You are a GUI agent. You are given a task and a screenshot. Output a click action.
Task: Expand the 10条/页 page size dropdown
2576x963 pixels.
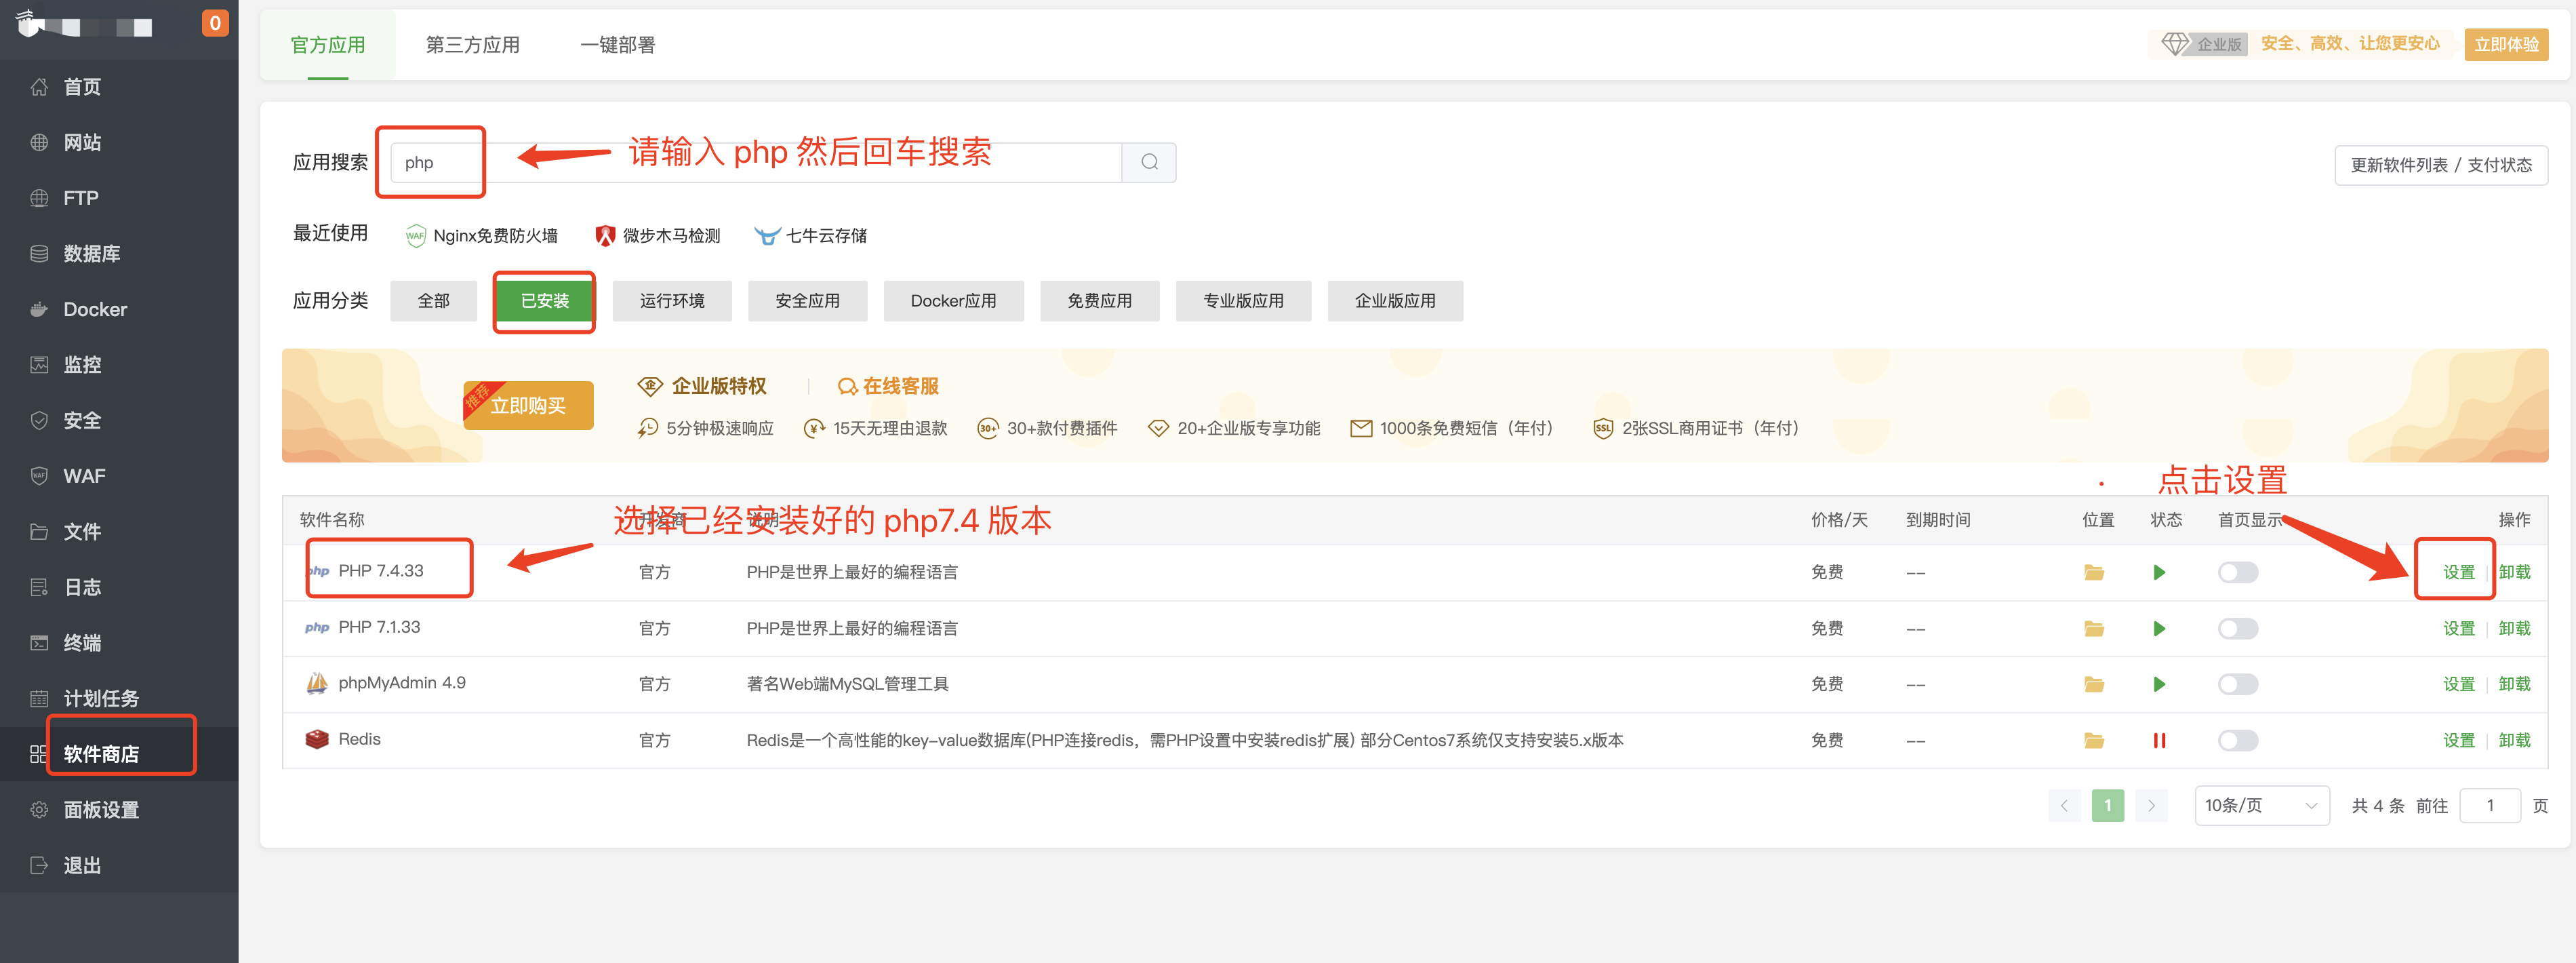2260,805
